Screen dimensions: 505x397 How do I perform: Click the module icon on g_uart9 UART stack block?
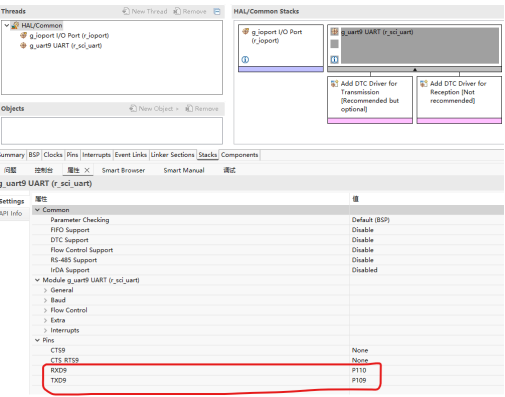[x=334, y=32]
